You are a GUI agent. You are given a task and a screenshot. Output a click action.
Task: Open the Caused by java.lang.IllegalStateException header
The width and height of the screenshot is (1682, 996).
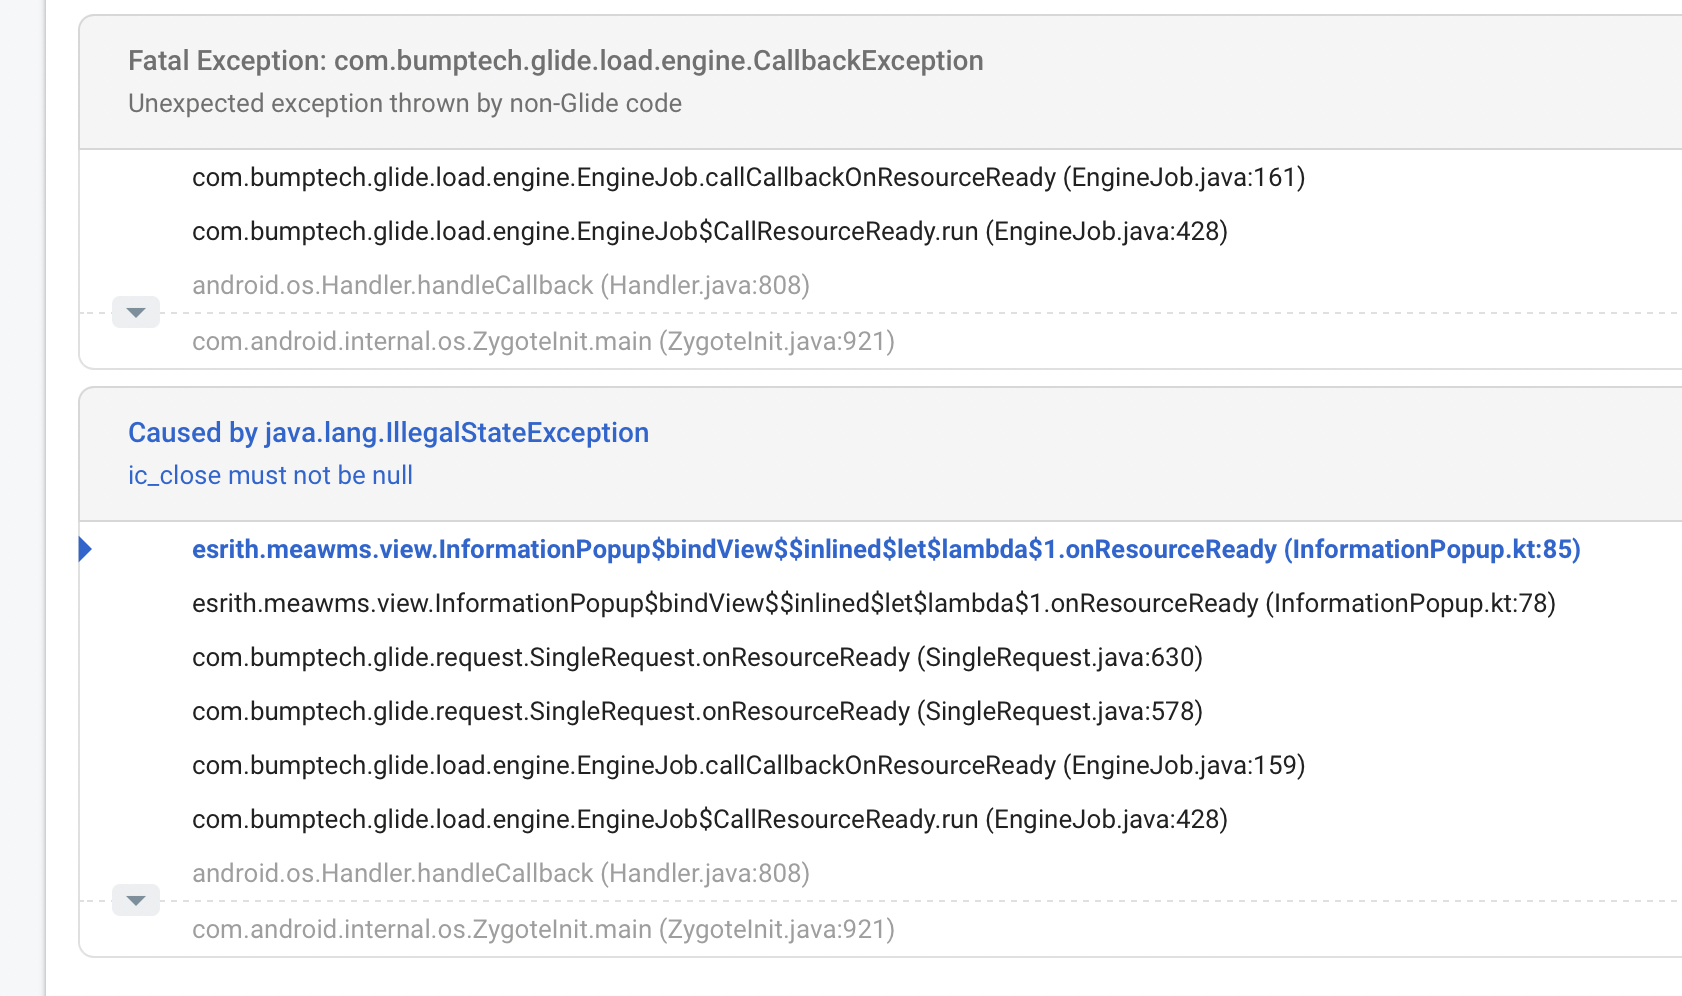[x=388, y=433]
